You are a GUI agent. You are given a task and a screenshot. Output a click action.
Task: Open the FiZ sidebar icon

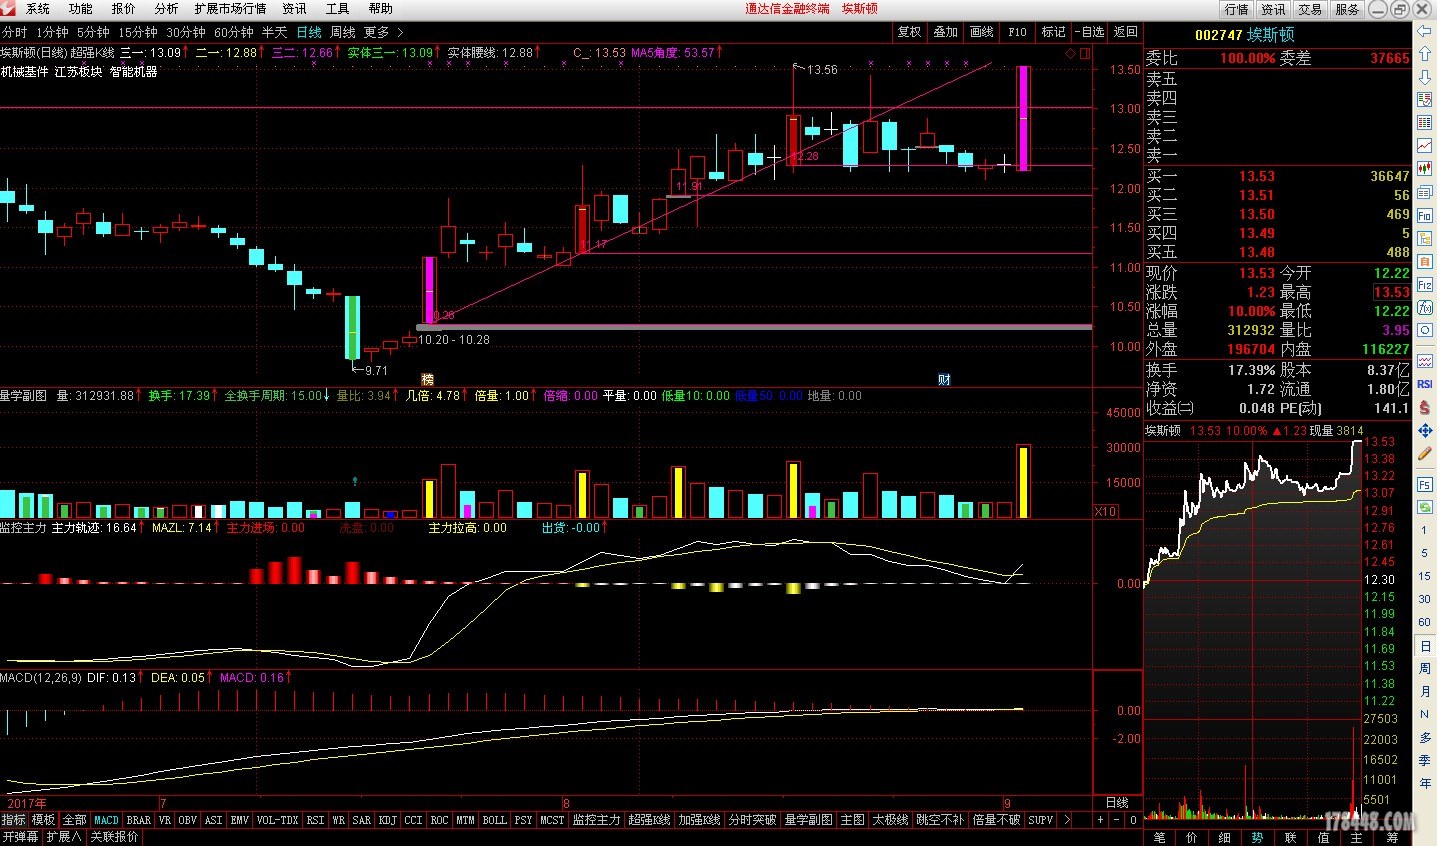point(1425,285)
